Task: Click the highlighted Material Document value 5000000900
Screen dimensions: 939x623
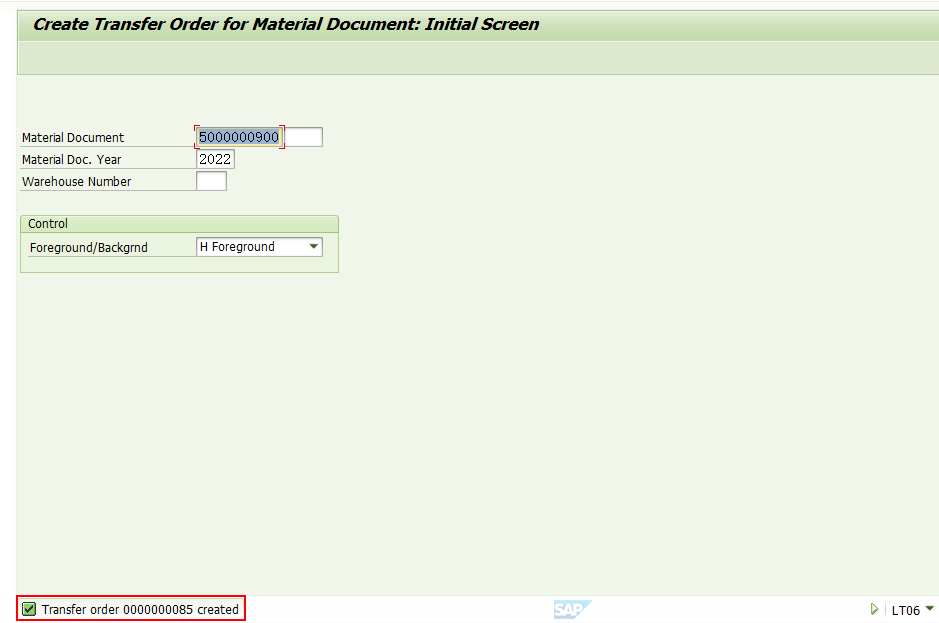Action: pyautogui.click(x=239, y=137)
